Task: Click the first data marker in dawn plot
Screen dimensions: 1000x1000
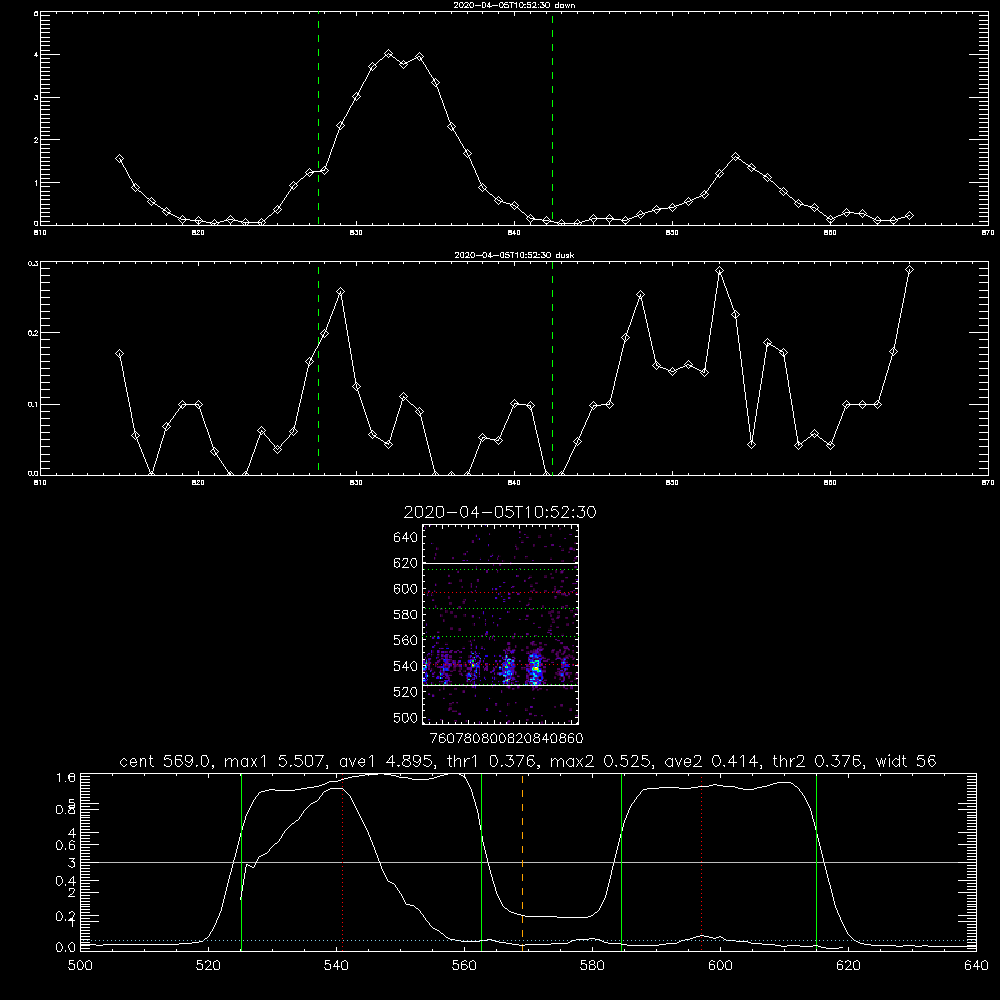Action: [119, 158]
